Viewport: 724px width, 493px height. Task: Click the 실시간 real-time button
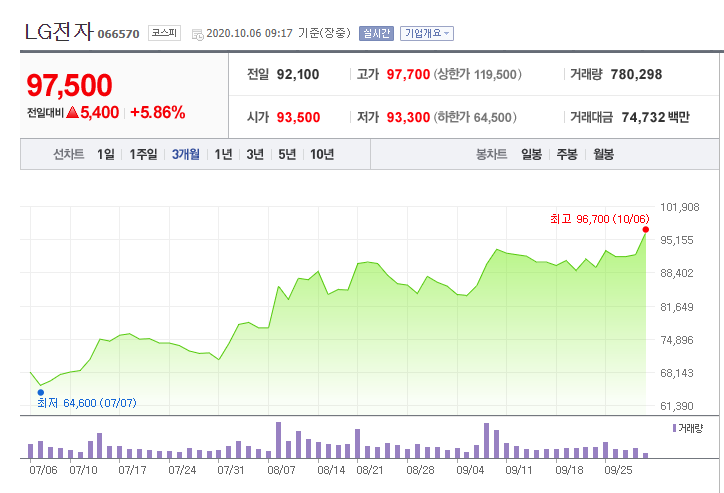click(x=375, y=33)
